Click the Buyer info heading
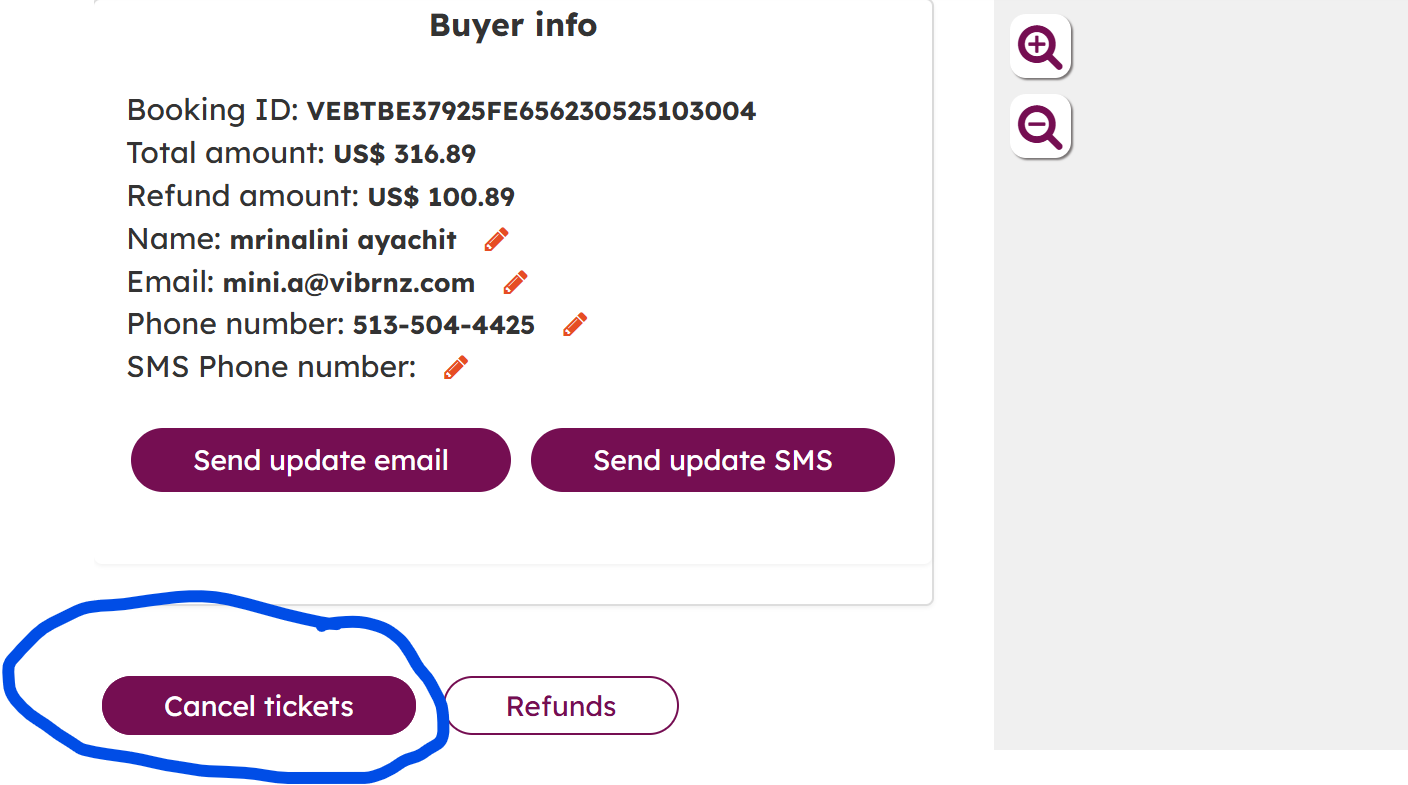Viewport: 1408px width, 785px height. pos(513,25)
